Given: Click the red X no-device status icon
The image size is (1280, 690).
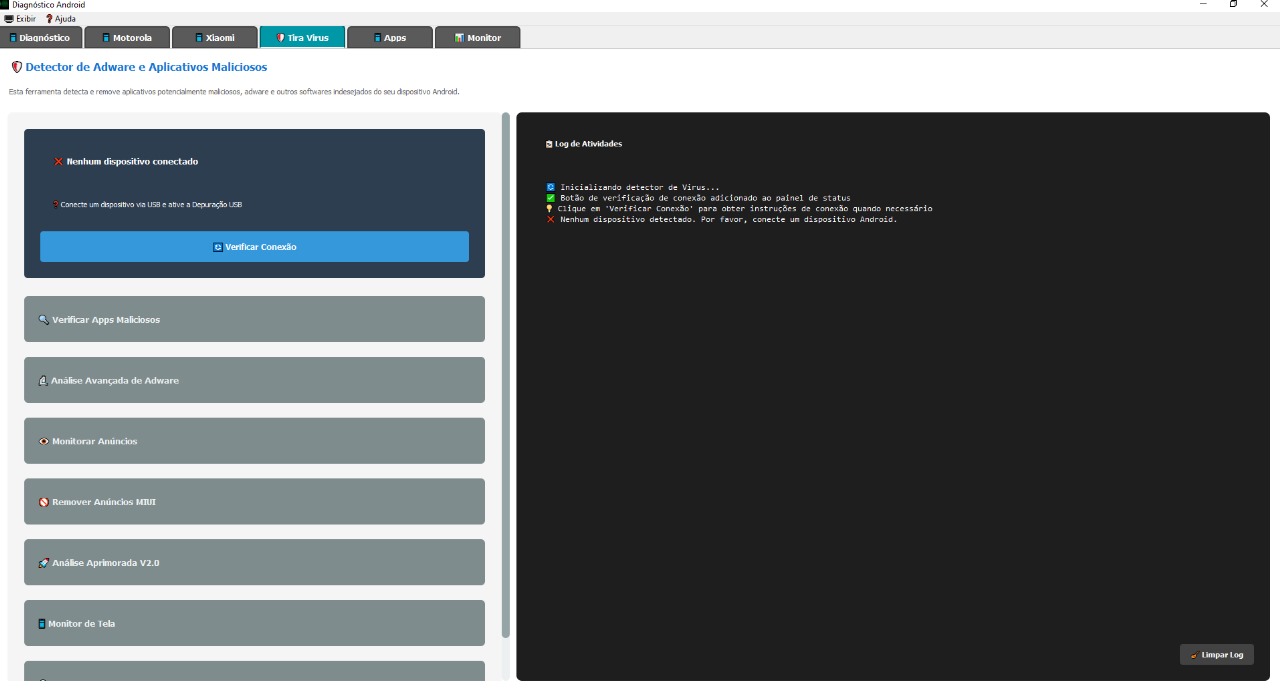Looking at the screenshot, I should (58, 161).
